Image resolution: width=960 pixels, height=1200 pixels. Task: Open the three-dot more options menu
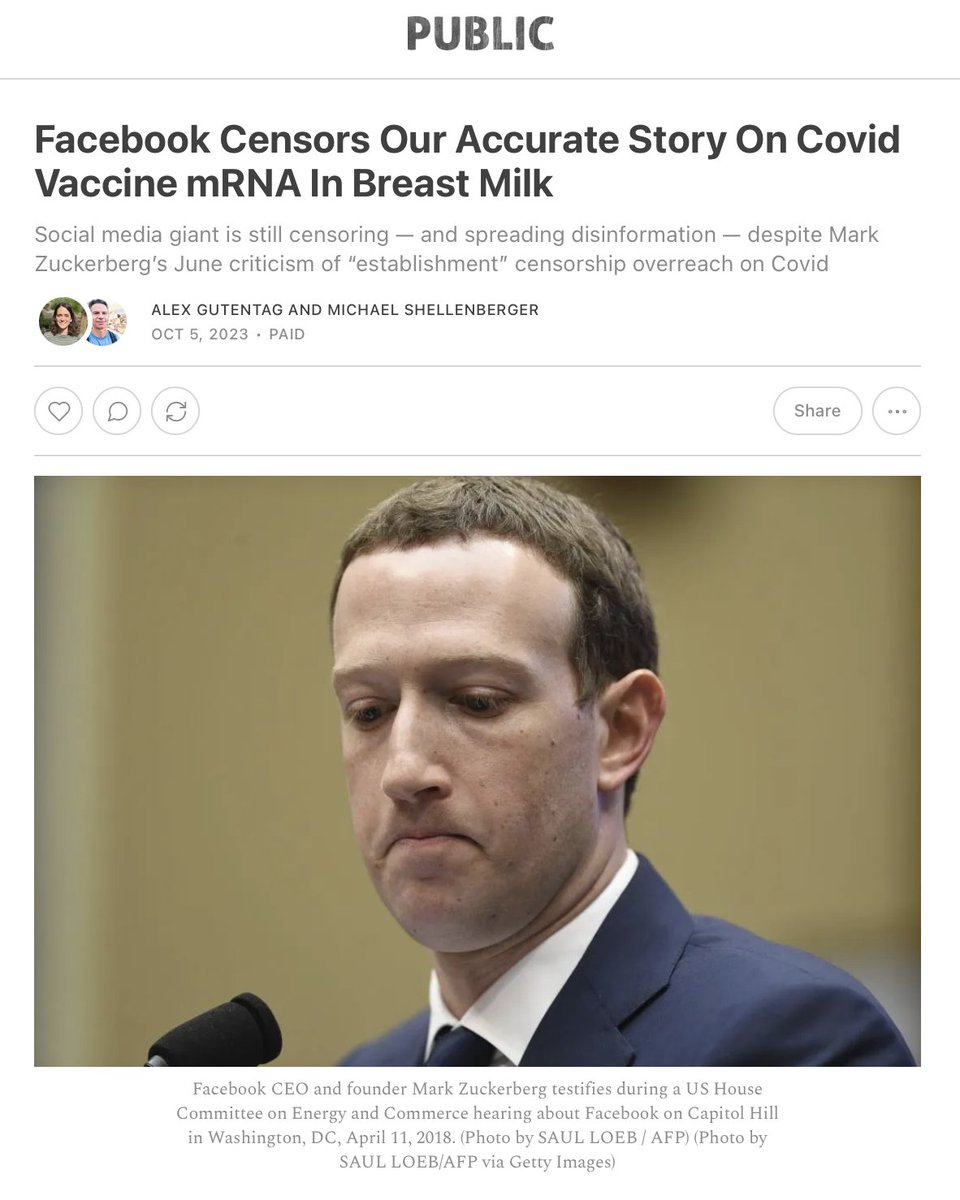click(897, 411)
